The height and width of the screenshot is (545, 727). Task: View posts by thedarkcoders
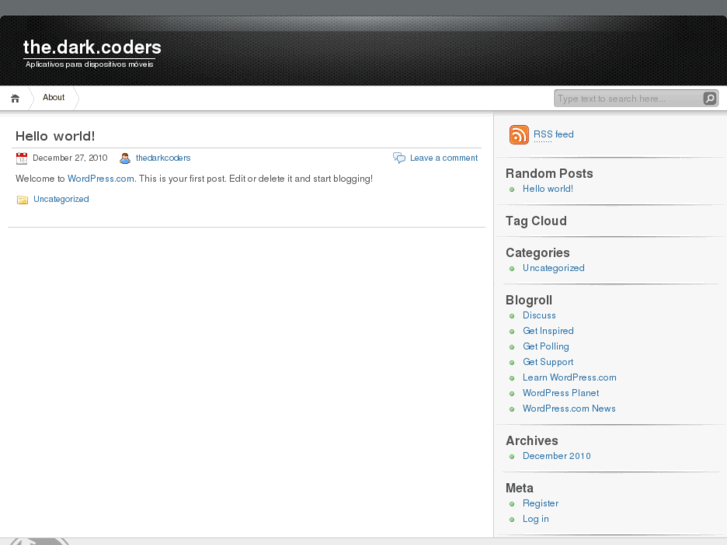(163, 158)
